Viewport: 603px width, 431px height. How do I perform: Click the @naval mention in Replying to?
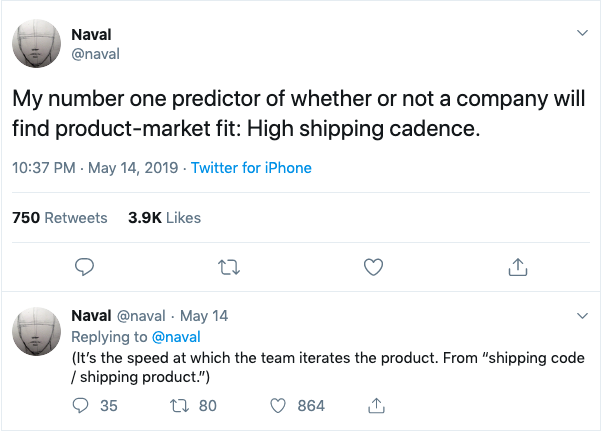coord(177,336)
